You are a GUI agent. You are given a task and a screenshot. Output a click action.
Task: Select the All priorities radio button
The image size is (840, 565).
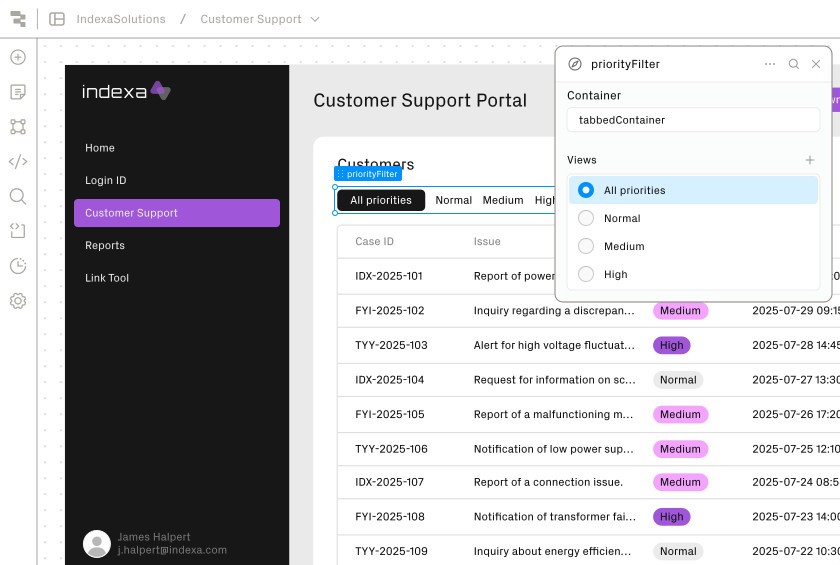[586, 190]
